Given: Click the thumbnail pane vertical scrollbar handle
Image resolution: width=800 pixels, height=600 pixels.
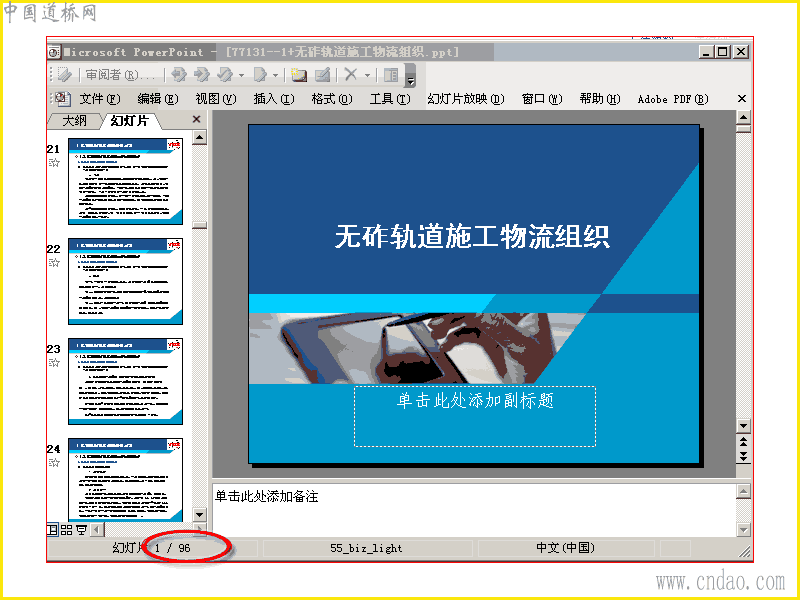Looking at the screenshot, I should [x=199, y=225].
